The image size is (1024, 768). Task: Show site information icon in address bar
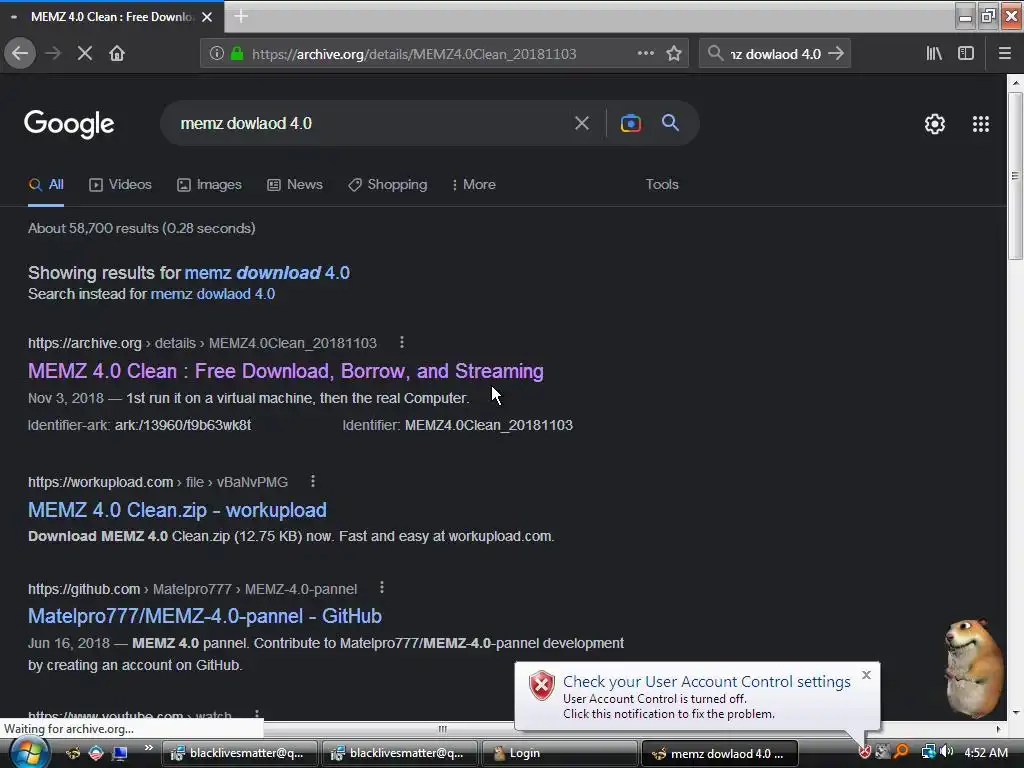pyautogui.click(x=216, y=54)
